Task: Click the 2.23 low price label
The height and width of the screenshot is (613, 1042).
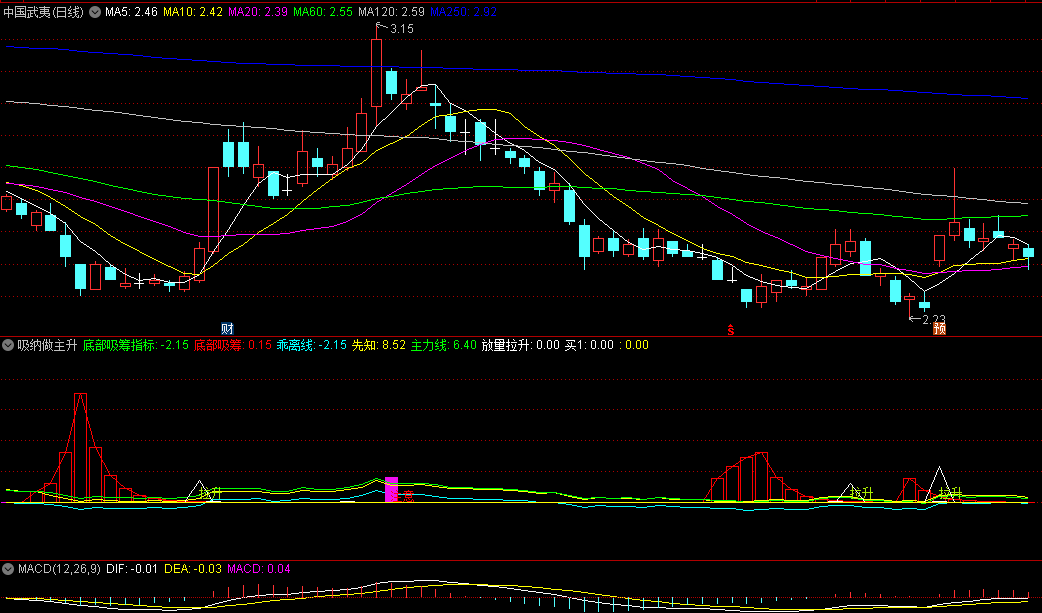Action: click(x=934, y=319)
